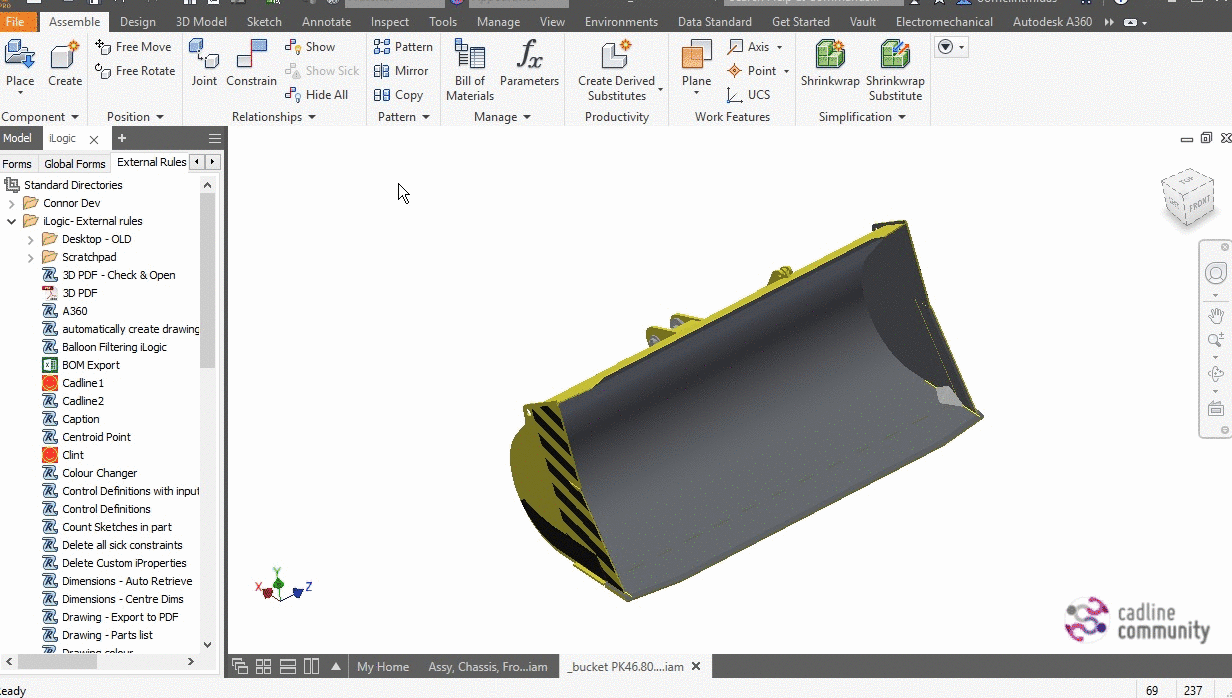This screenshot has width=1232, height=698.
Task: Select the Drawing - Export to PDF rule
Action: [120, 617]
